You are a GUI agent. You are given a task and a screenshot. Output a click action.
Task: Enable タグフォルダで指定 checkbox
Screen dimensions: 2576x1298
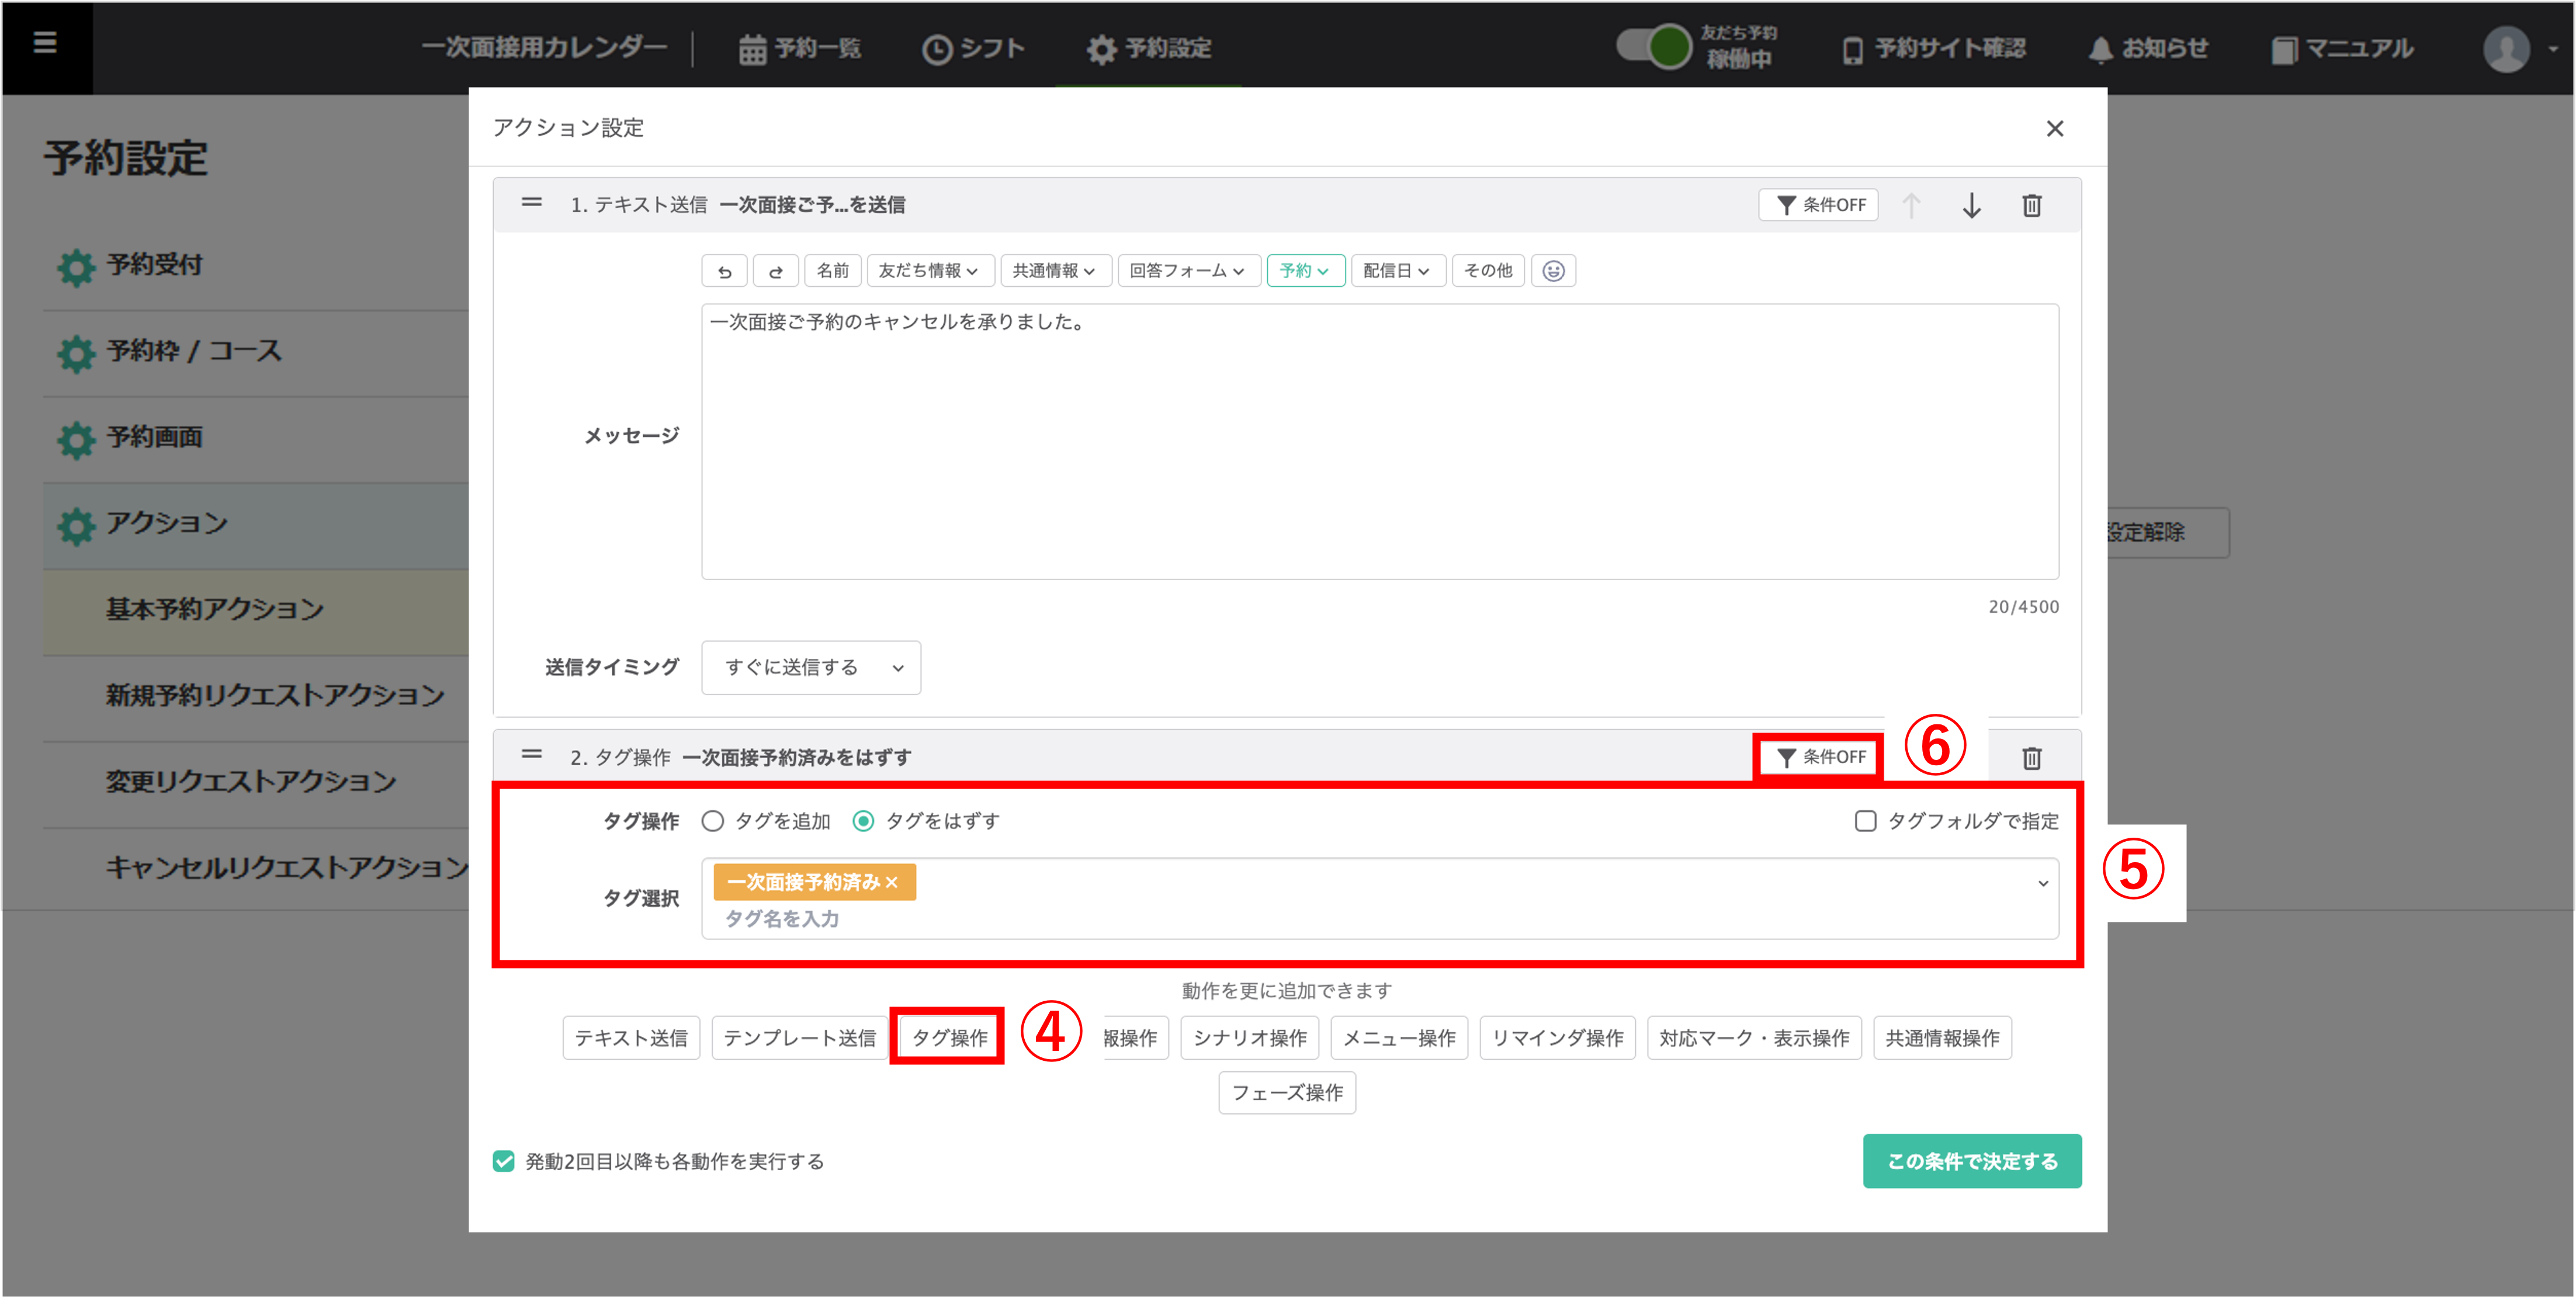[x=1865, y=821]
